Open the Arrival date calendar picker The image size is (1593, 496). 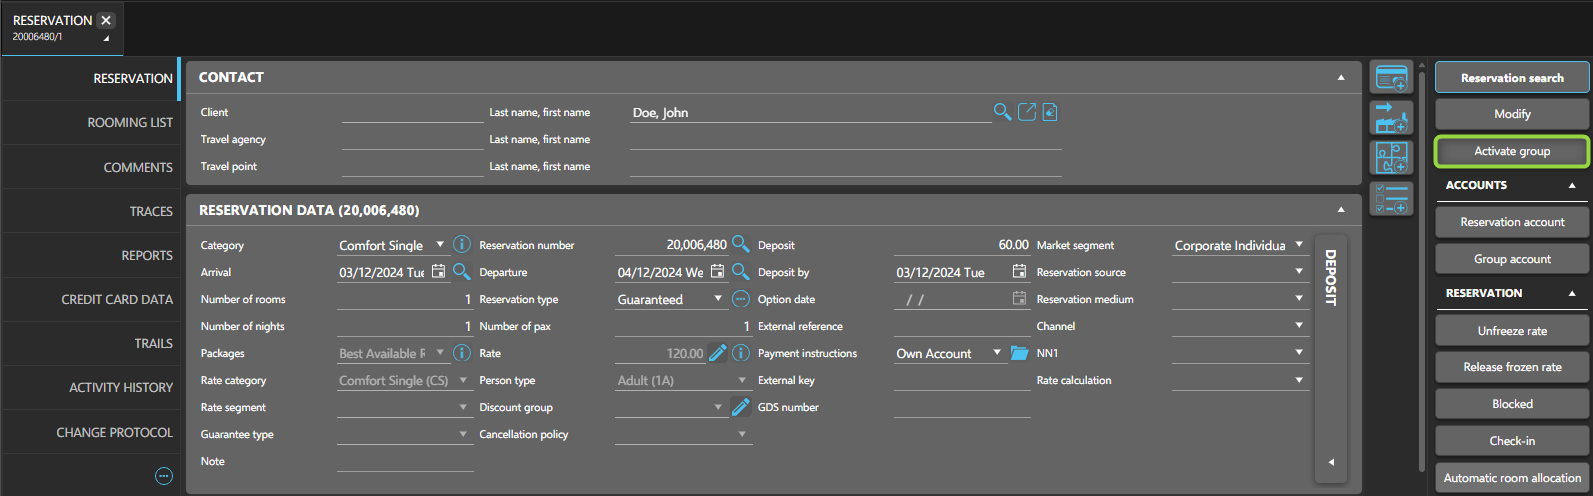(438, 272)
